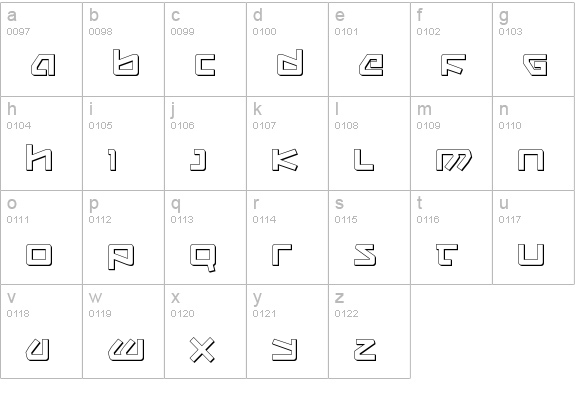Select the 'g' glyph preview
The width and height of the screenshot is (575, 414).
tap(535, 65)
